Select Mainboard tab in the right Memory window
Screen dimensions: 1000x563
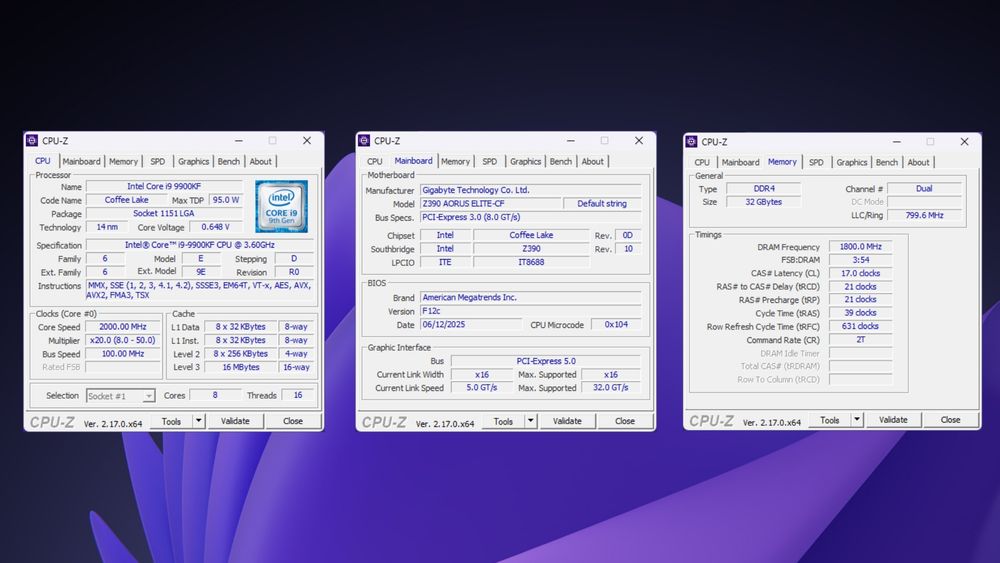pyautogui.click(x=740, y=163)
